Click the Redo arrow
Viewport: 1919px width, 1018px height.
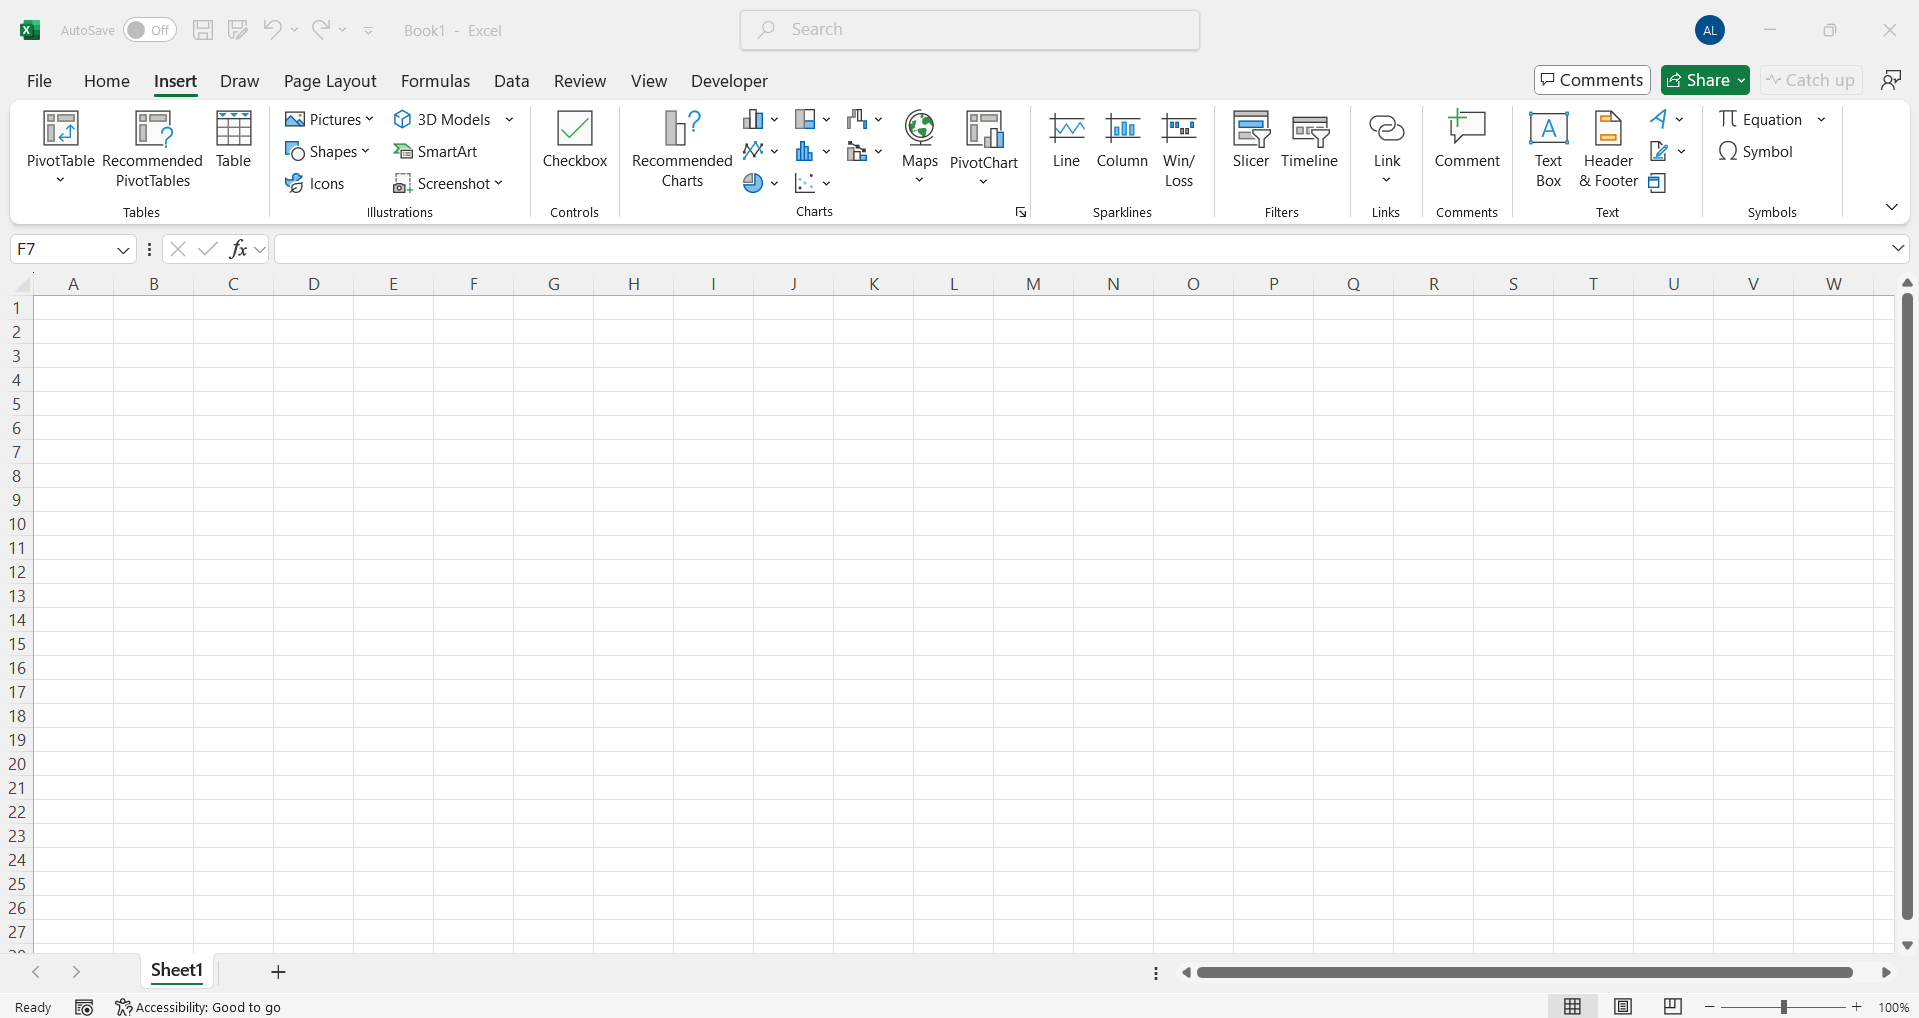pos(320,30)
